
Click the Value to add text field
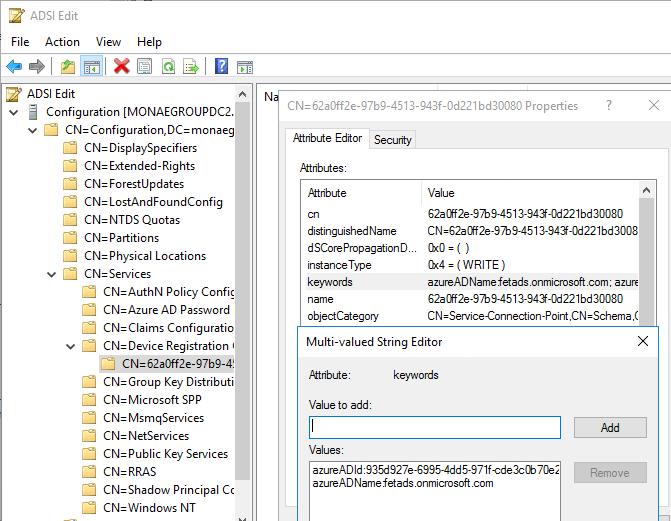pyautogui.click(x=435, y=427)
